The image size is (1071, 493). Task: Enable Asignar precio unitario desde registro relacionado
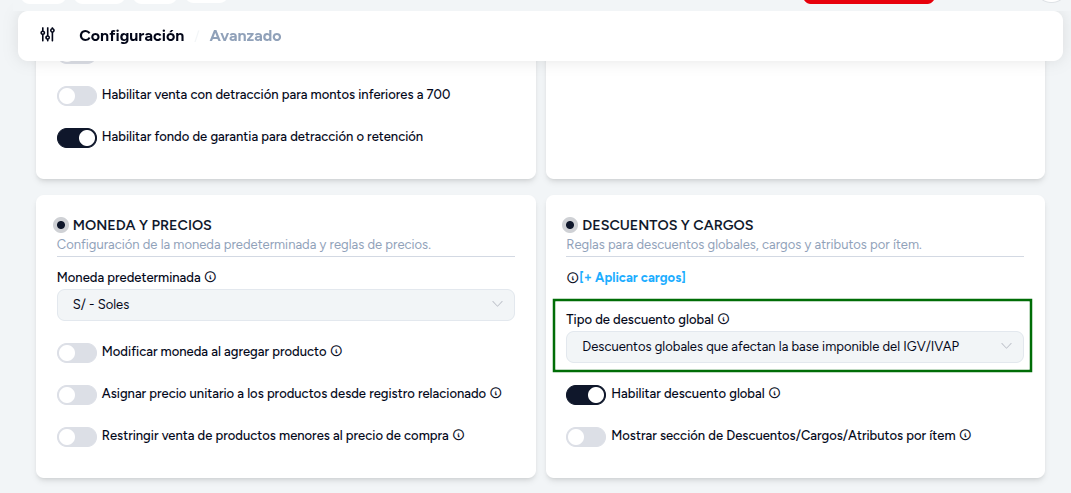[x=76, y=395]
